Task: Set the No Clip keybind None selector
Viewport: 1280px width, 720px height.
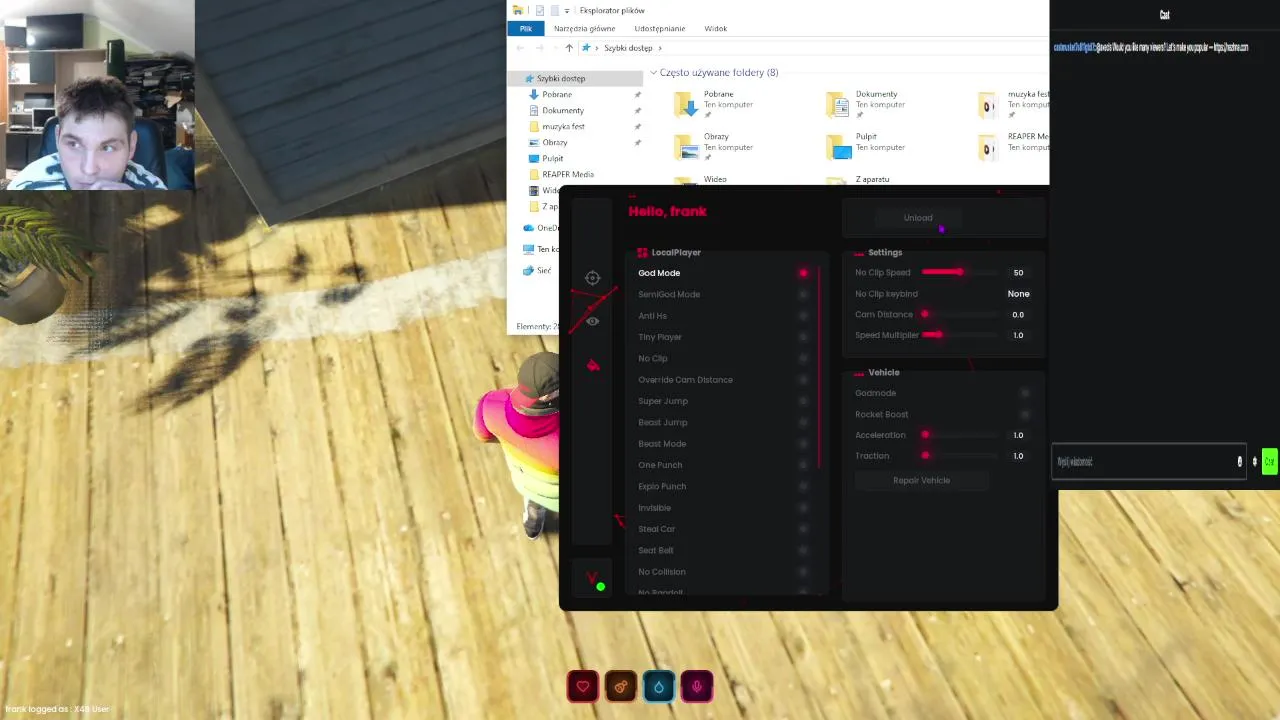Action: point(1018,294)
